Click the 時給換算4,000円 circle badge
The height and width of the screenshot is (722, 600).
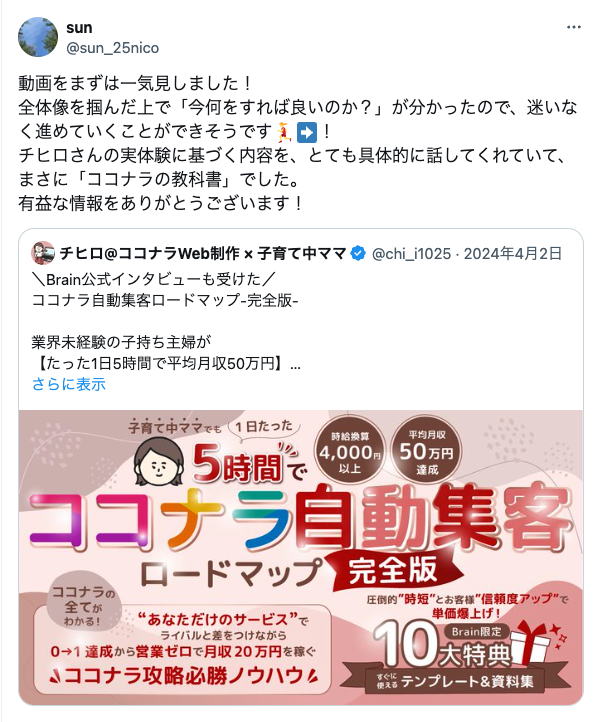pyautogui.click(x=350, y=453)
